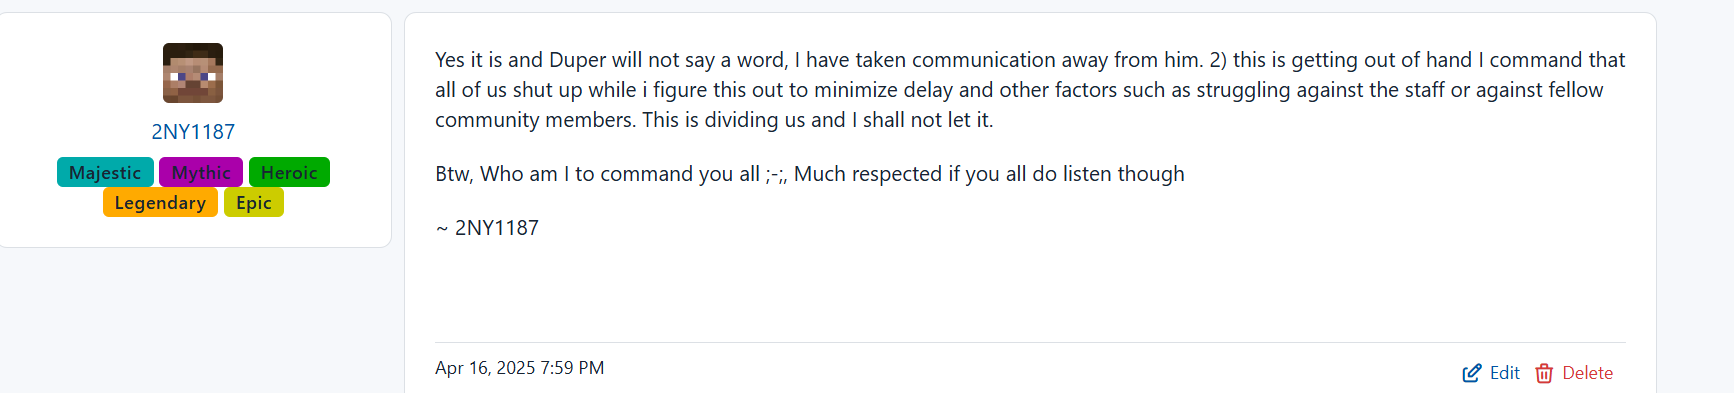Image resolution: width=1734 pixels, height=393 pixels.
Task: Select the purple Mythic rank badge
Action: 201,172
